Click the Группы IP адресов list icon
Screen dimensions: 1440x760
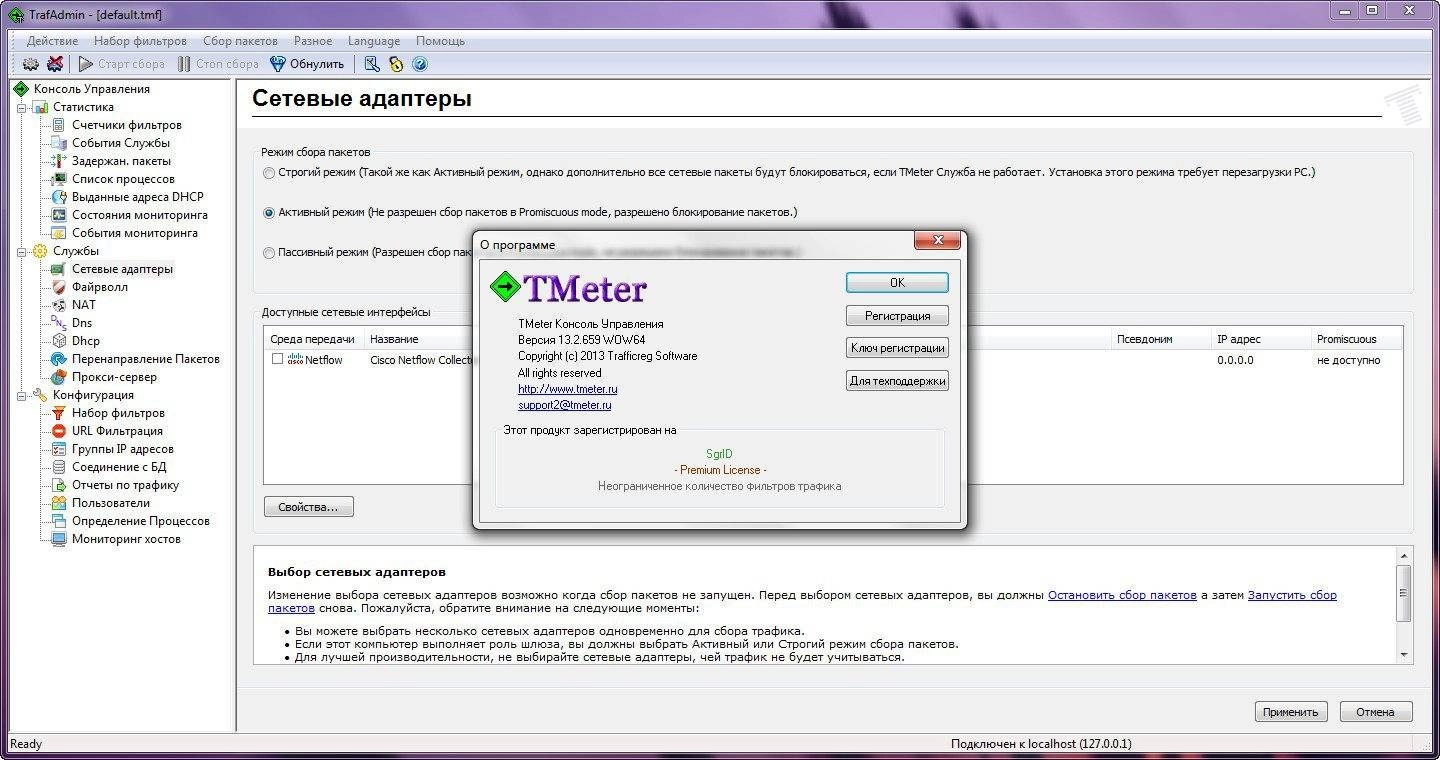[59, 449]
